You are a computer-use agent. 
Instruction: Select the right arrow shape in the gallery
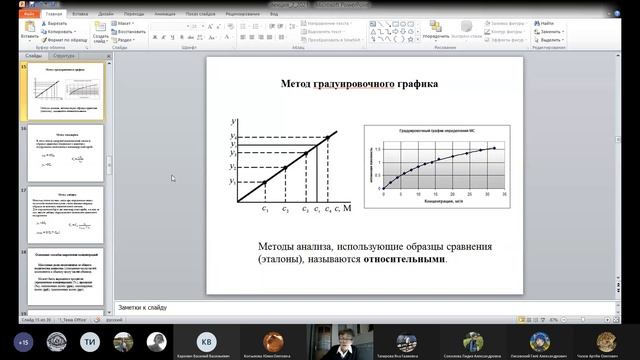pos(396,31)
